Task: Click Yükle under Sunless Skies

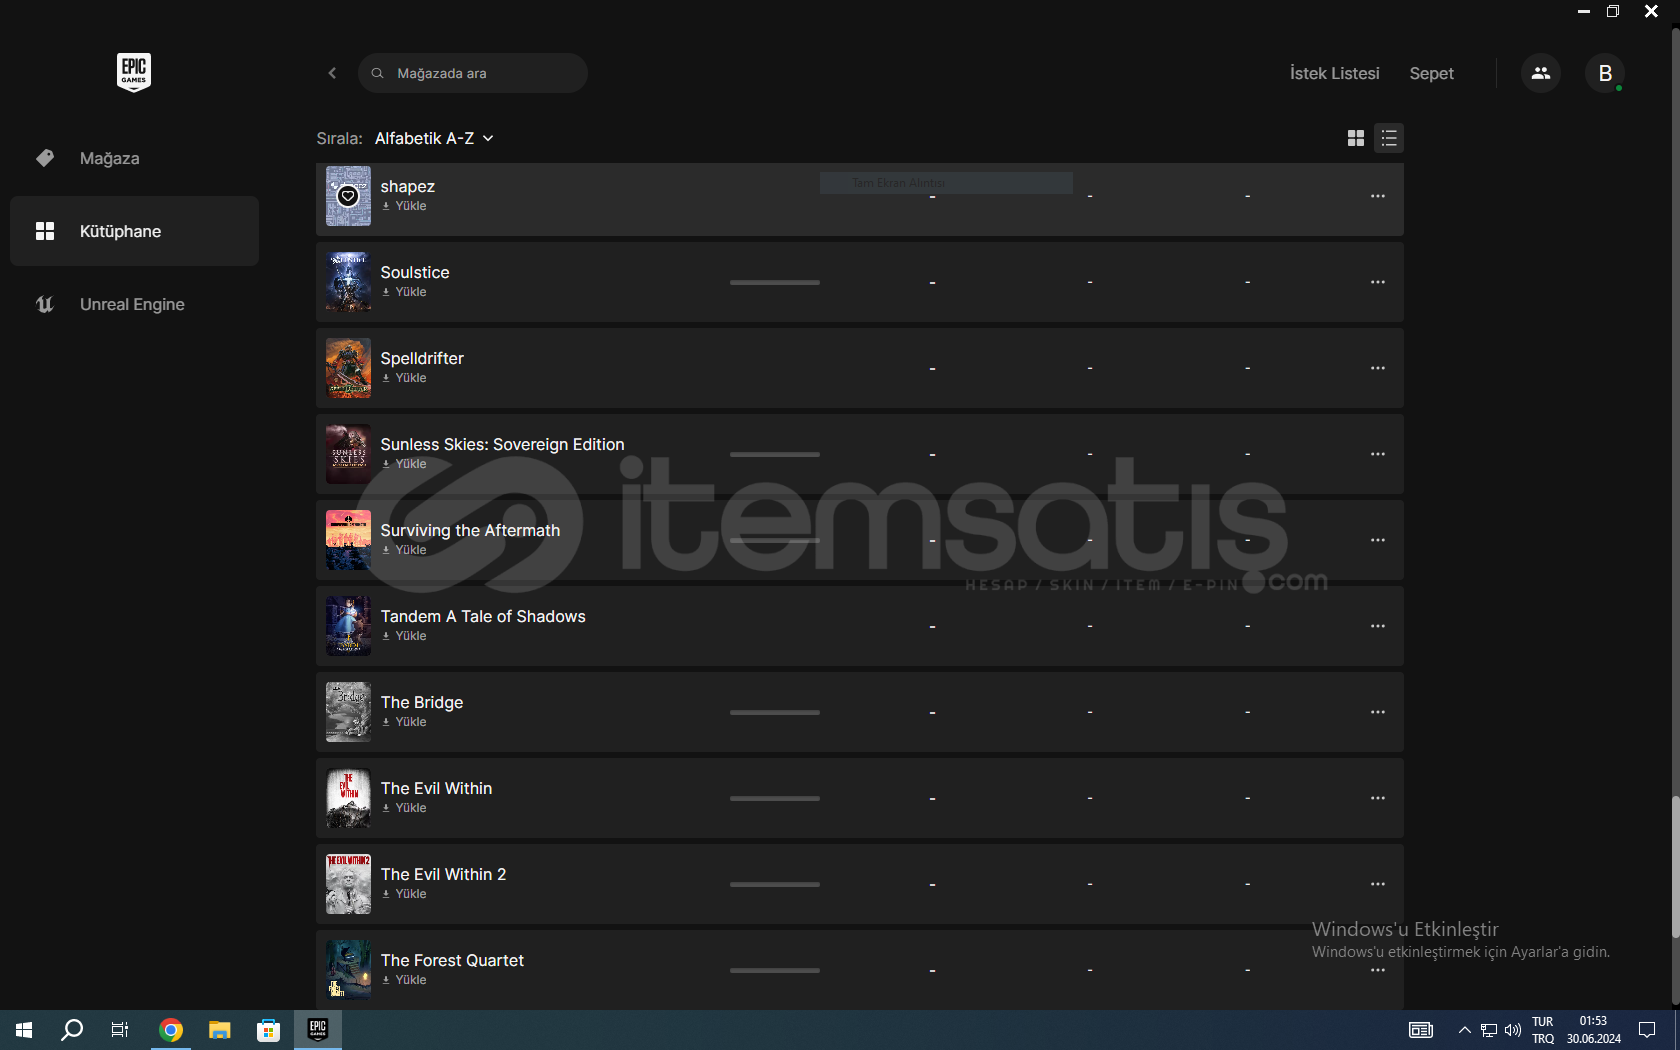Action: pos(404,464)
